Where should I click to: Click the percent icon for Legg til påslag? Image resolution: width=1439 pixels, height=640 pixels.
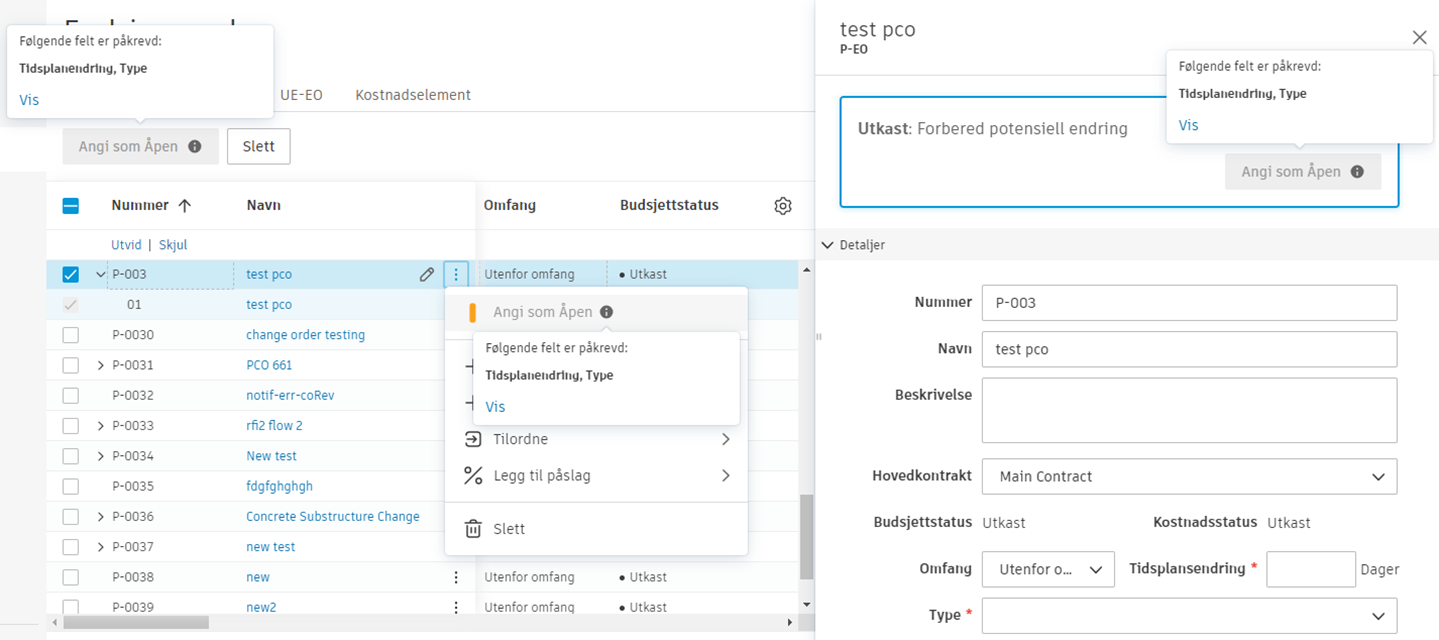pos(474,476)
